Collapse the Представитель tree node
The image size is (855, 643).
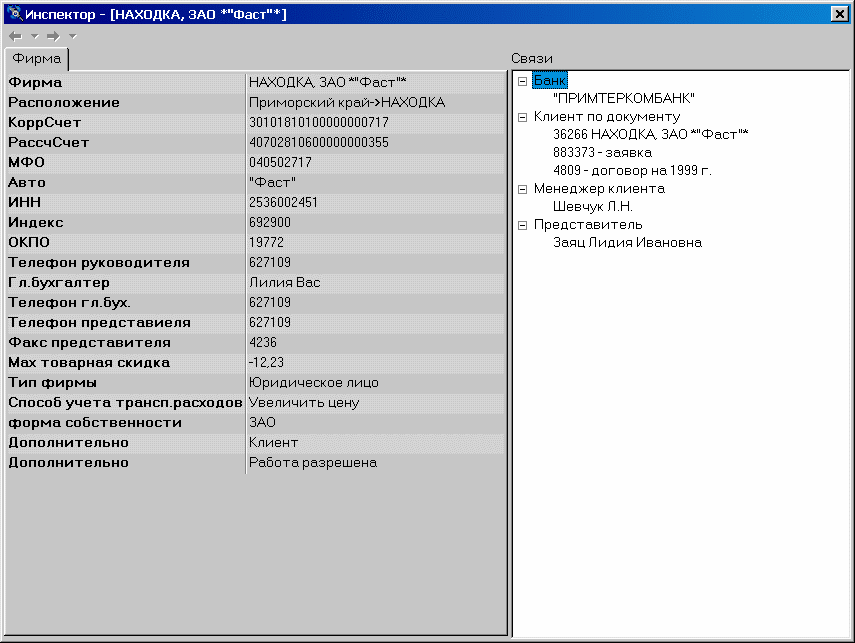tap(523, 225)
